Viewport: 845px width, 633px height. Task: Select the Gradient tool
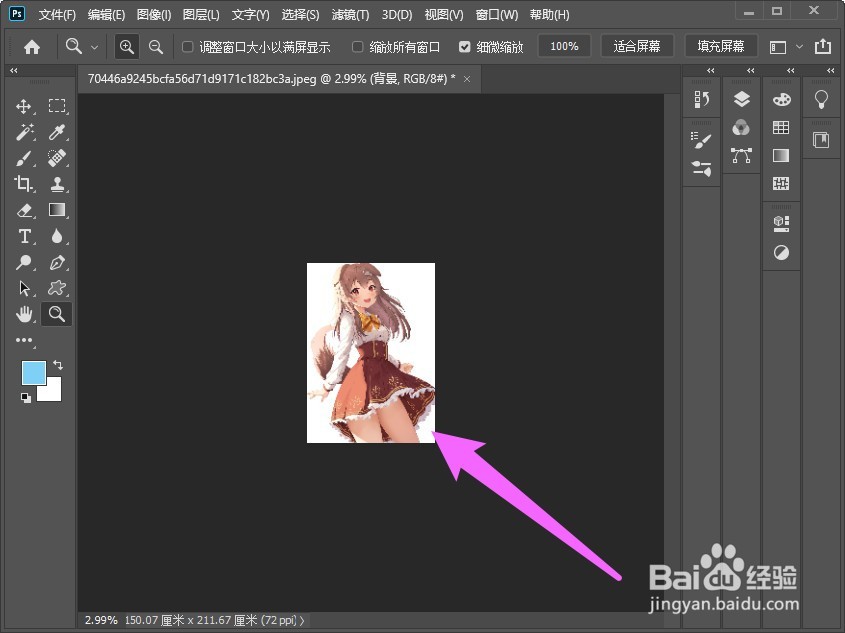pyautogui.click(x=57, y=210)
